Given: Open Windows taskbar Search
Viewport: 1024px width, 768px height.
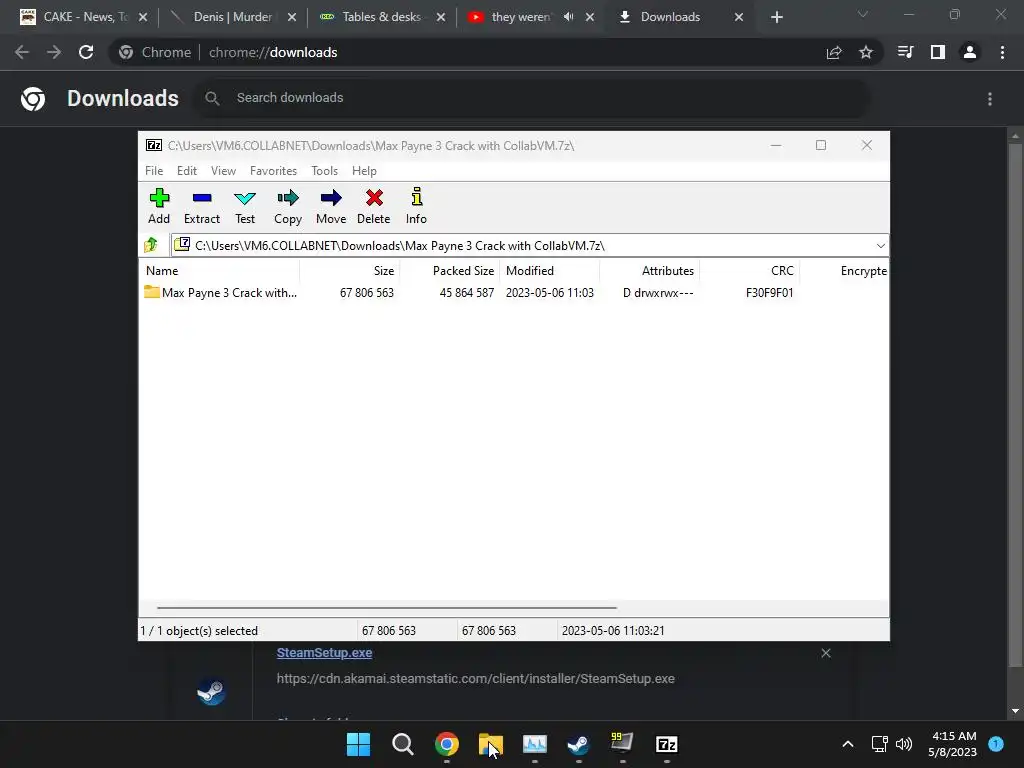Looking at the screenshot, I should 402,744.
